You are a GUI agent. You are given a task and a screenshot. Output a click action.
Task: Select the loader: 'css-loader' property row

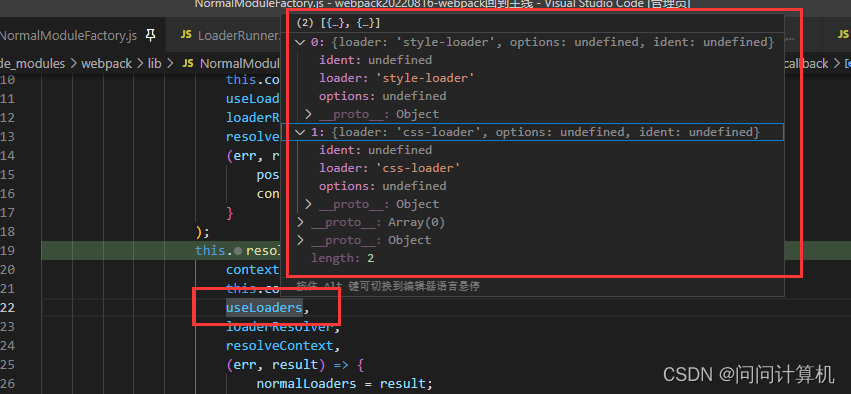[390, 168]
